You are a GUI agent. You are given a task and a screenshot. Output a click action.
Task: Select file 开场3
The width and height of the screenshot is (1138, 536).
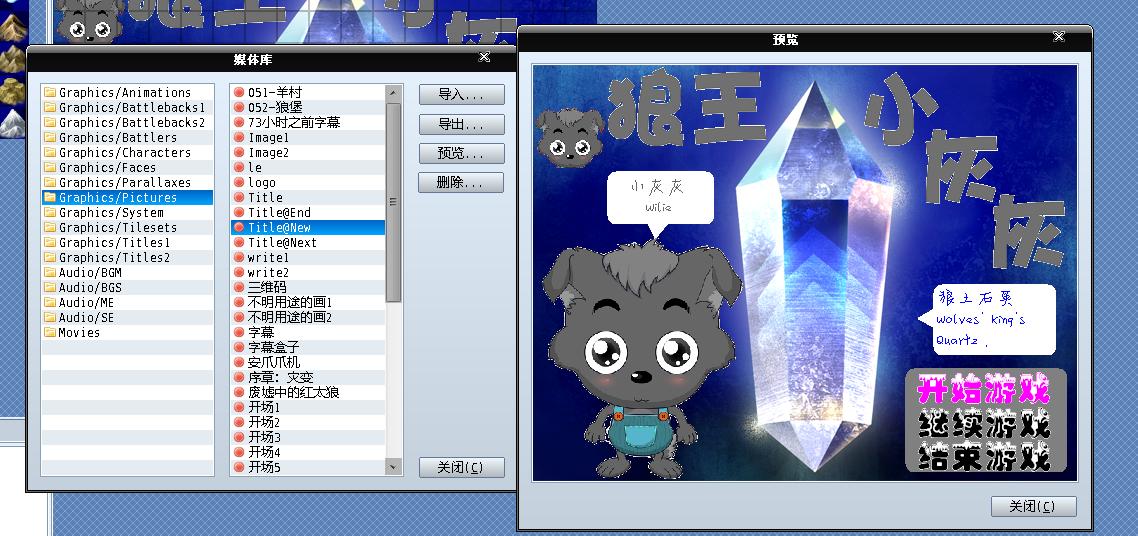308,437
